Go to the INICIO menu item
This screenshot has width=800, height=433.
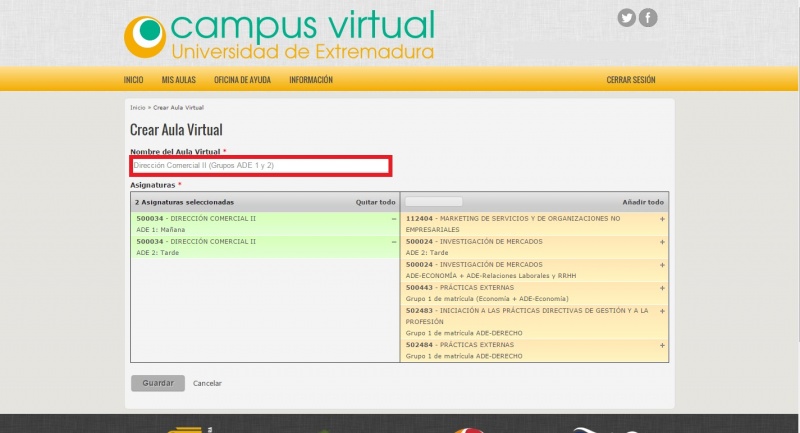(x=133, y=80)
